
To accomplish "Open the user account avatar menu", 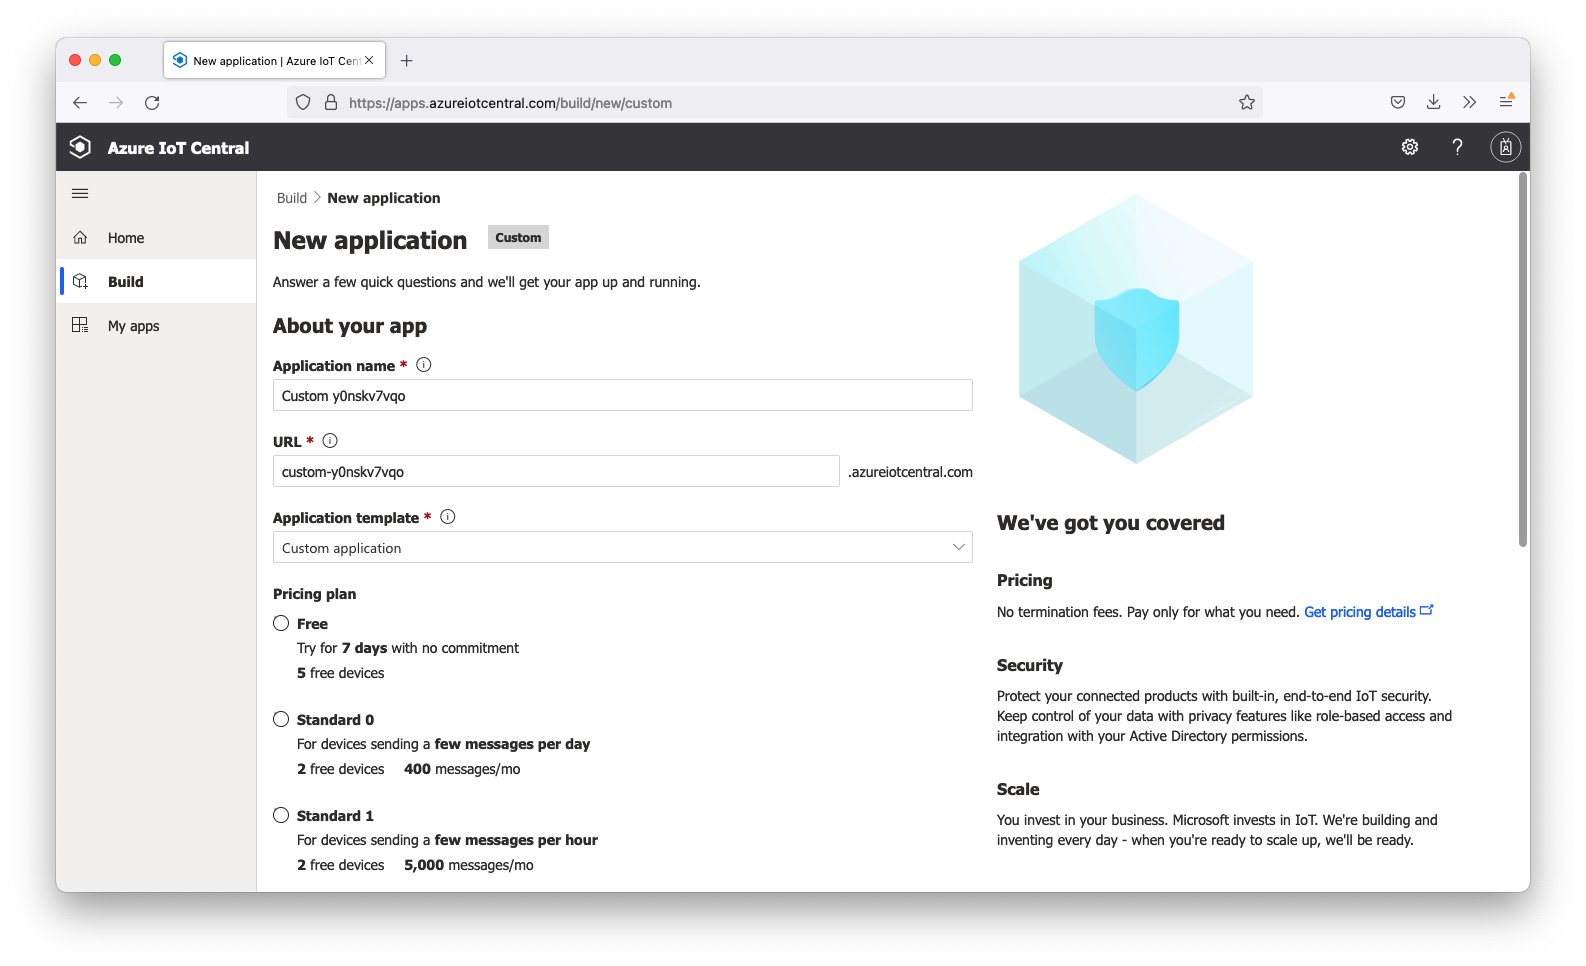I will [x=1505, y=147].
